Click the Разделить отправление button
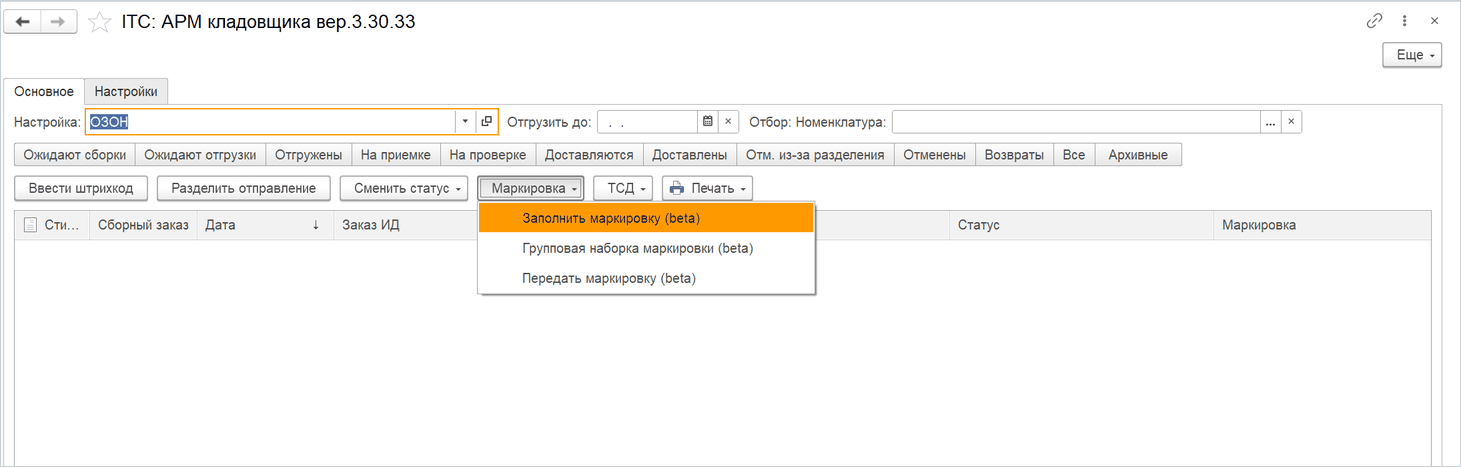 244,188
